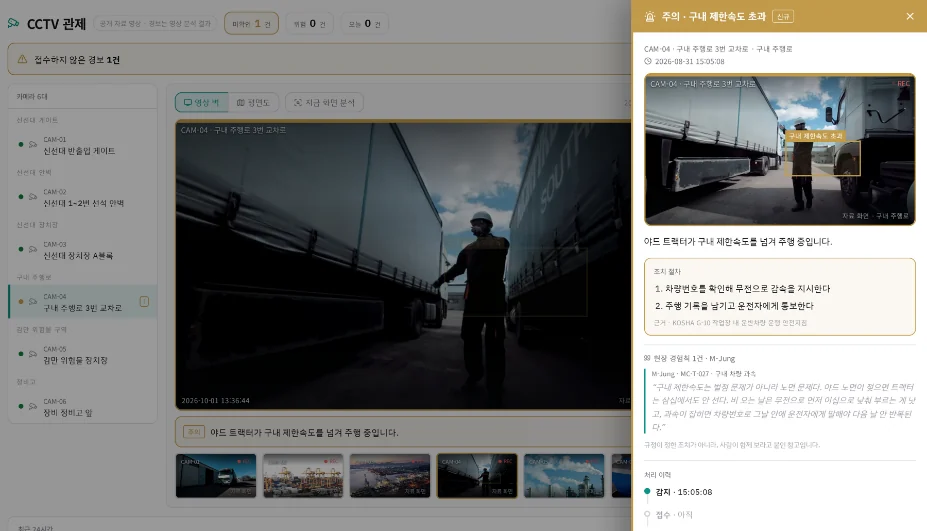
Task: Open the fifth thumbnail showing factory smoke
Action: 564,476
